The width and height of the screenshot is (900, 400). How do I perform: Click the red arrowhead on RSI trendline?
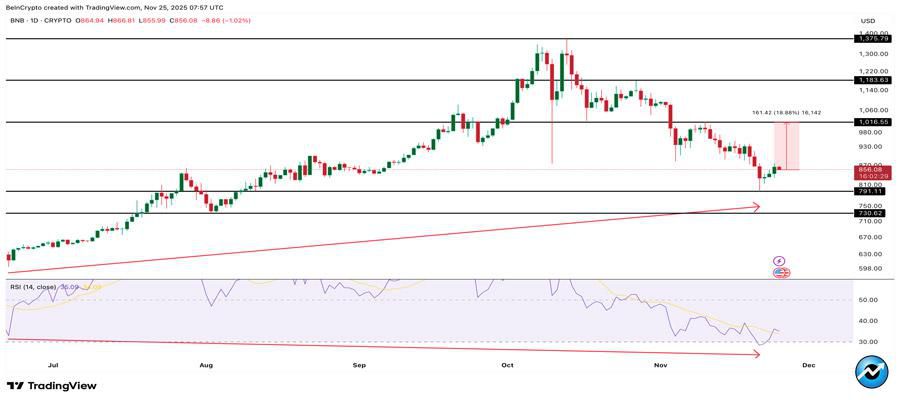(755, 353)
